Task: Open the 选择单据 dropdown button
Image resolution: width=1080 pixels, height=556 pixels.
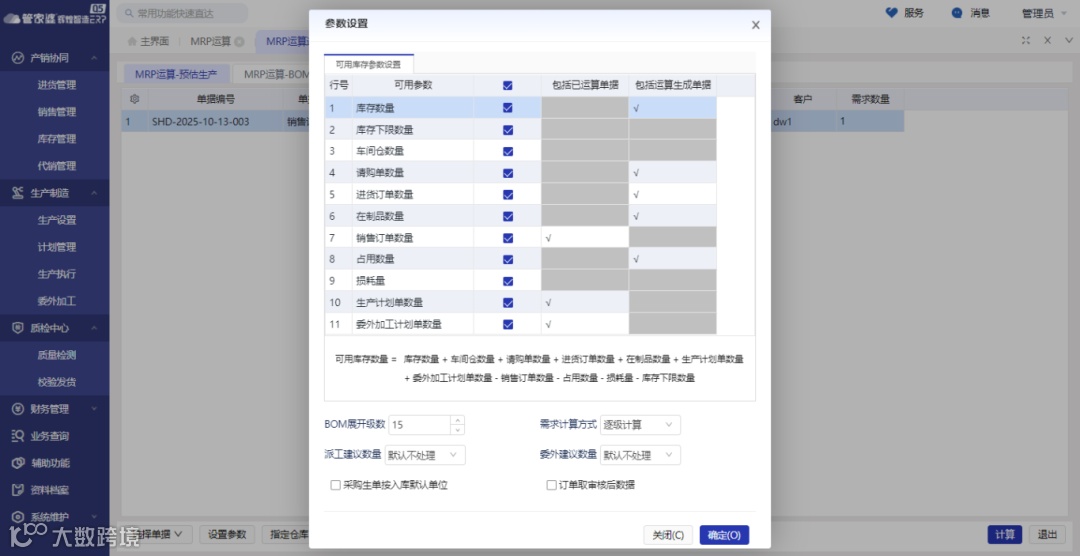Action: [x=156, y=534]
